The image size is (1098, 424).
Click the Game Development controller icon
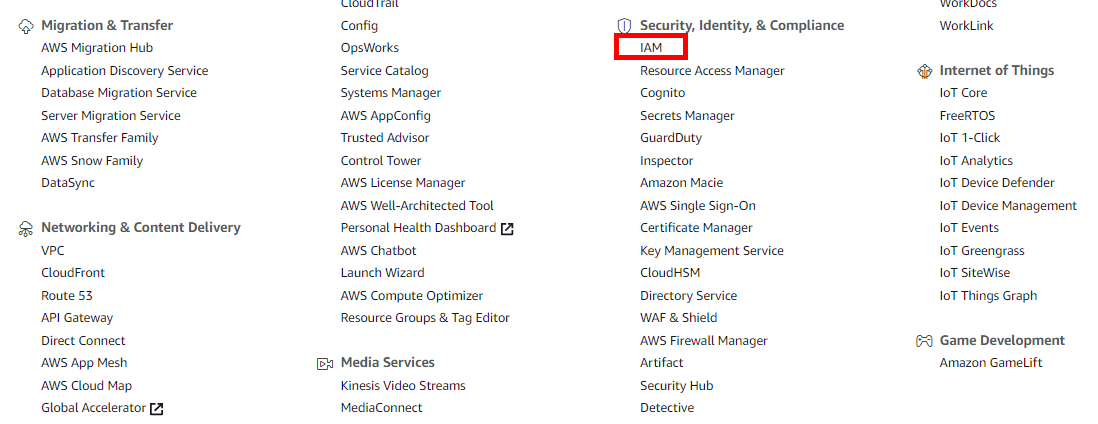(x=924, y=341)
